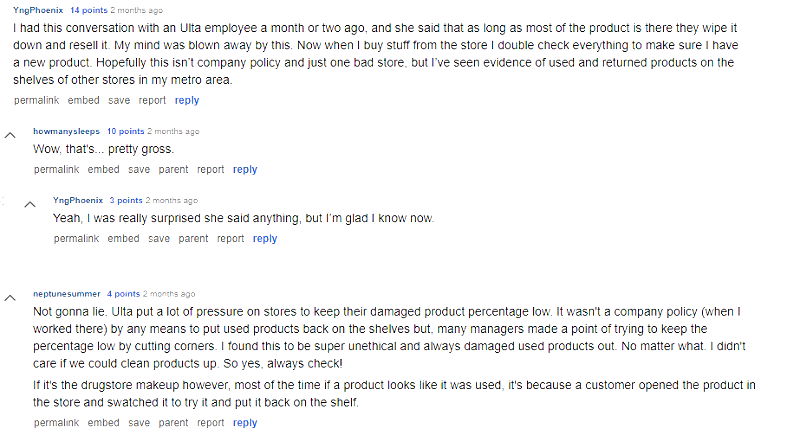Open YngPhoenix profile on top comment
This screenshot has width=800, height=435.
(x=39, y=9)
